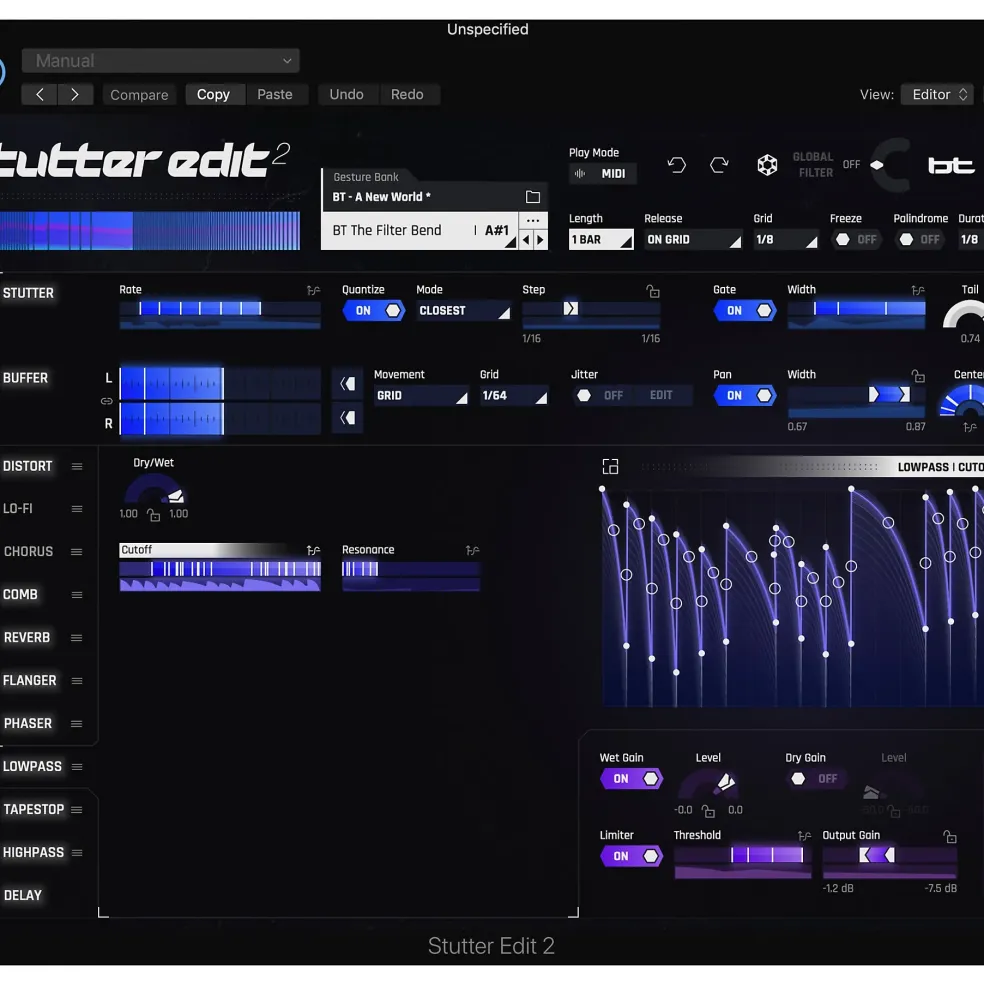
Task: Click the Rate curve editor icon
Action: point(313,290)
